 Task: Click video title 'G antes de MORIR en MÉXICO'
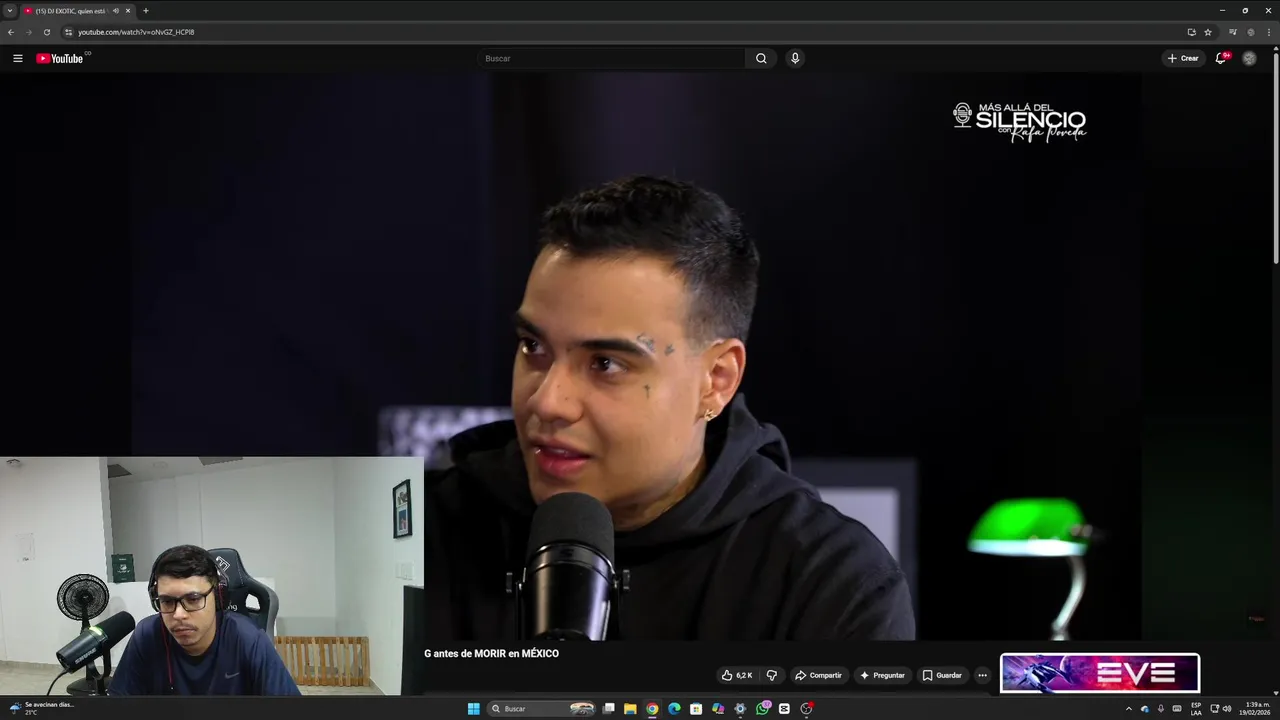pos(491,654)
